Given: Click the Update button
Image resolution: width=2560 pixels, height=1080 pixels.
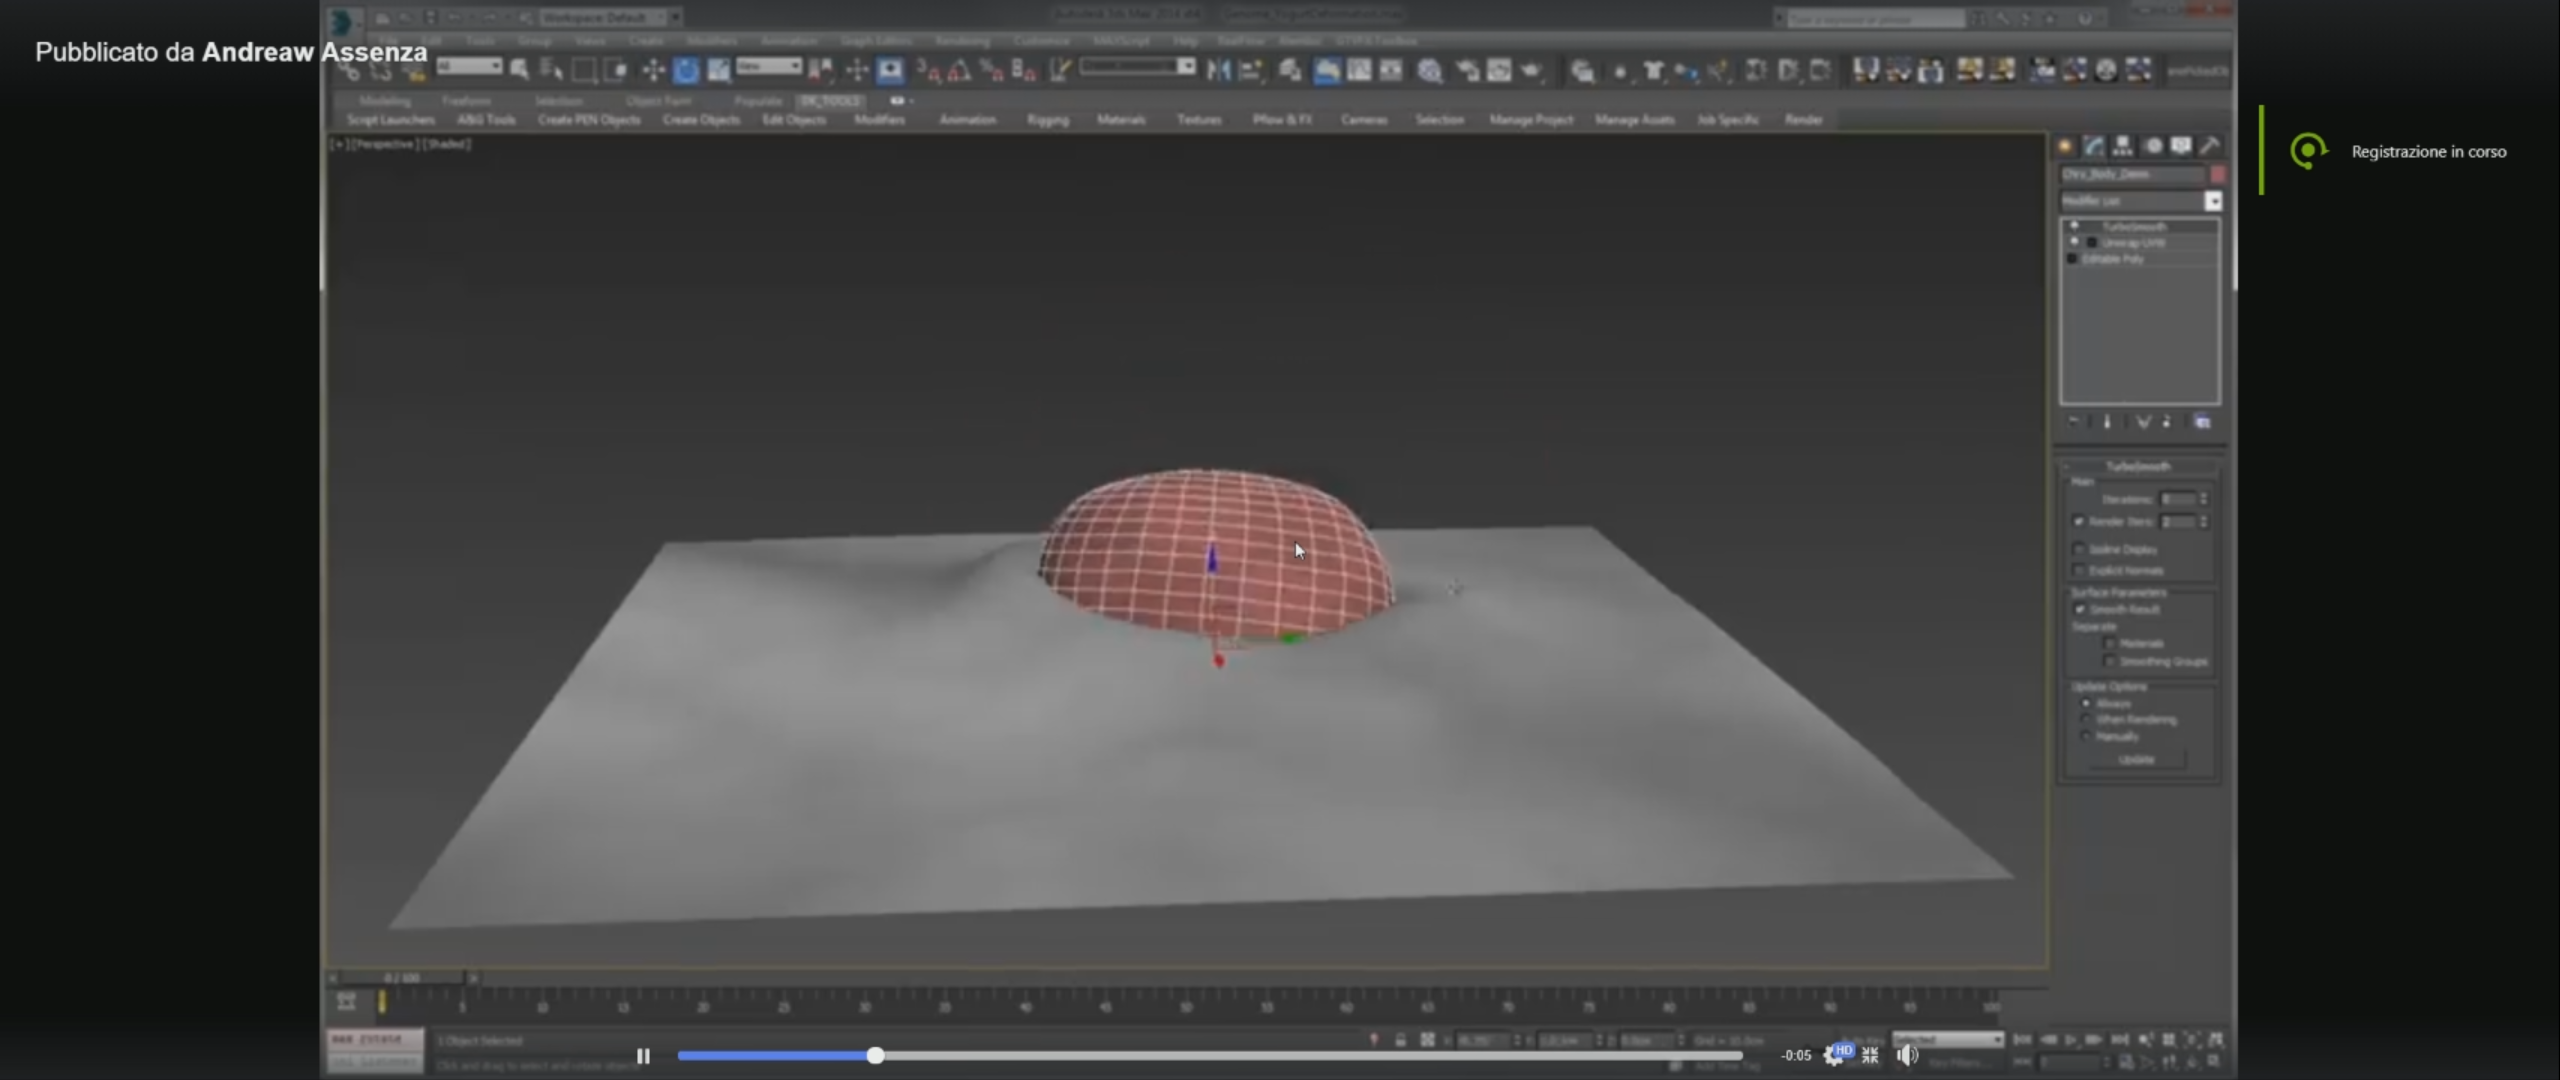Looking at the screenshot, I should 2136,760.
